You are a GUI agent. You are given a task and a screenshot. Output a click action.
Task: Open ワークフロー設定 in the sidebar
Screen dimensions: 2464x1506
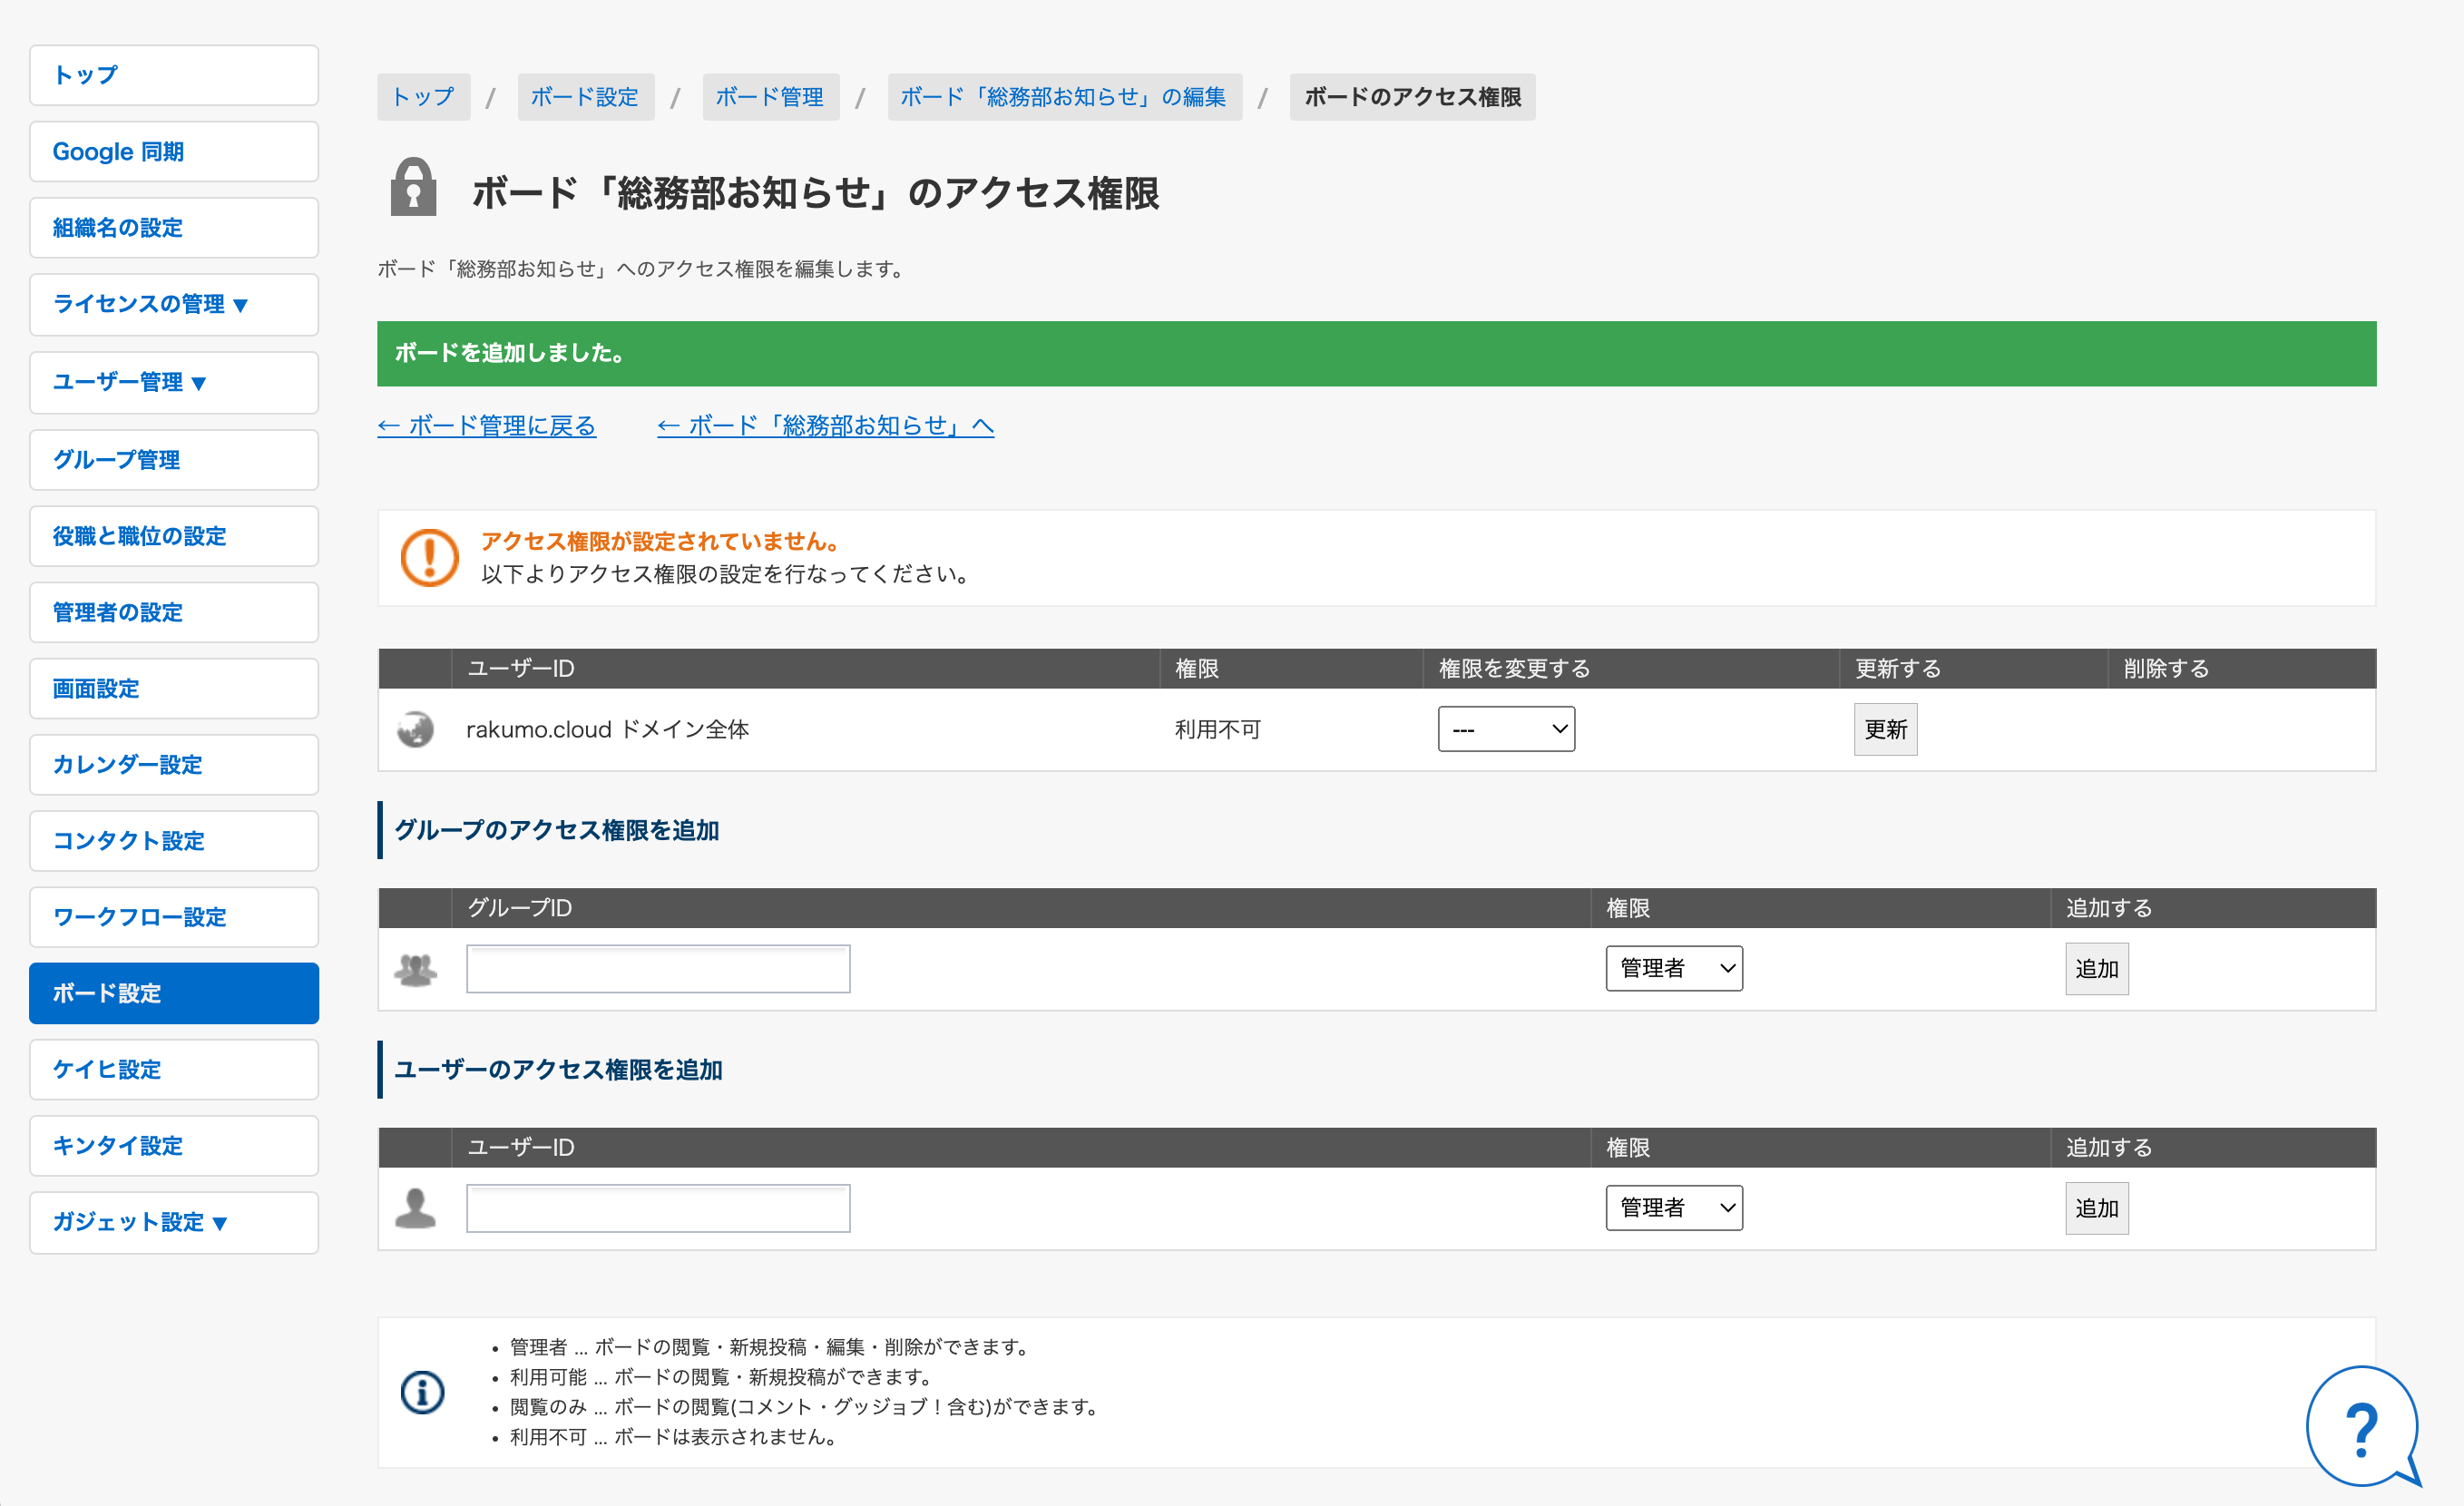pos(174,917)
